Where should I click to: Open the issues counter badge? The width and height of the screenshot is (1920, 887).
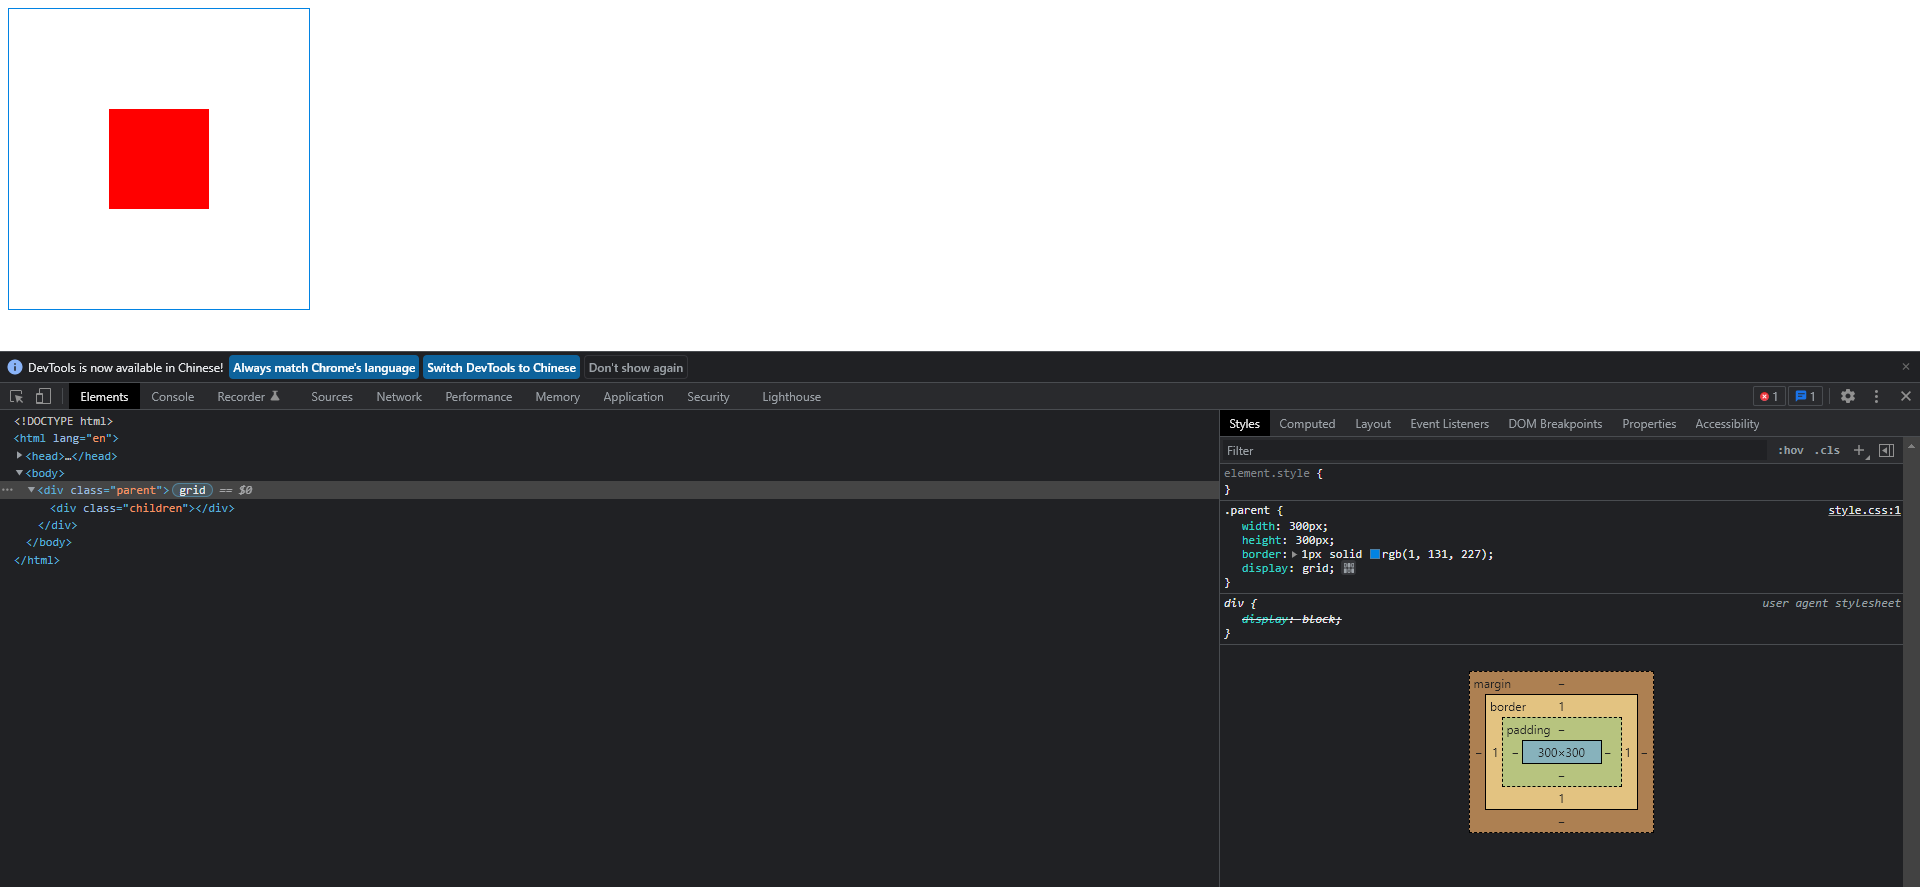click(1805, 396)
